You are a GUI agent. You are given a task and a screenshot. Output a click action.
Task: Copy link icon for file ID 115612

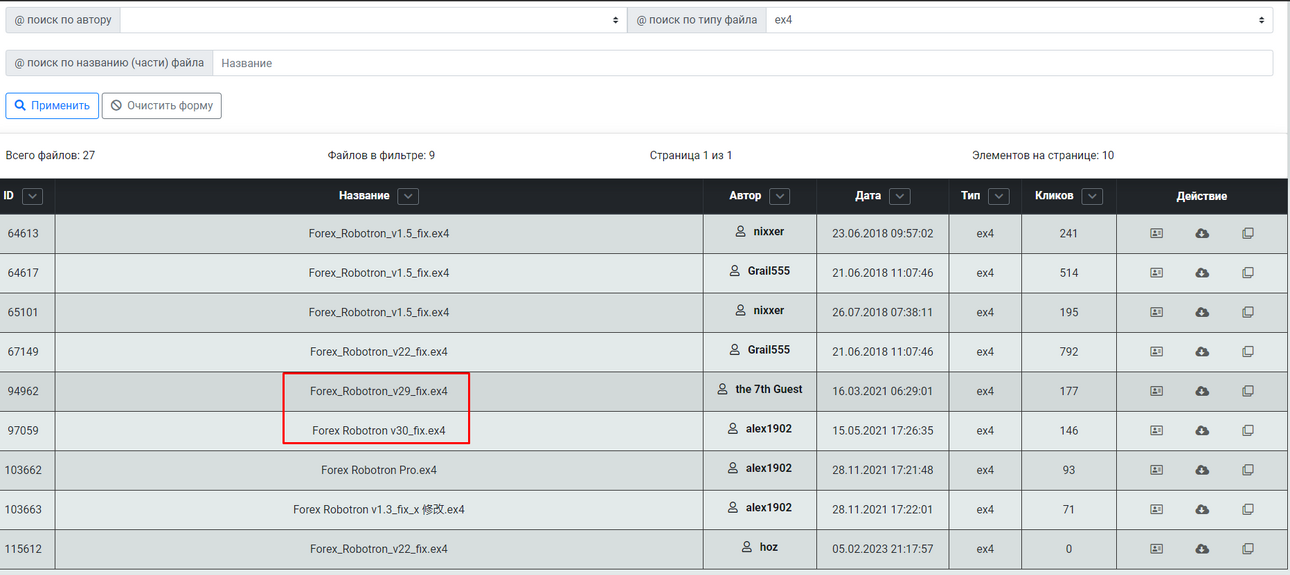click(1247, 549)
